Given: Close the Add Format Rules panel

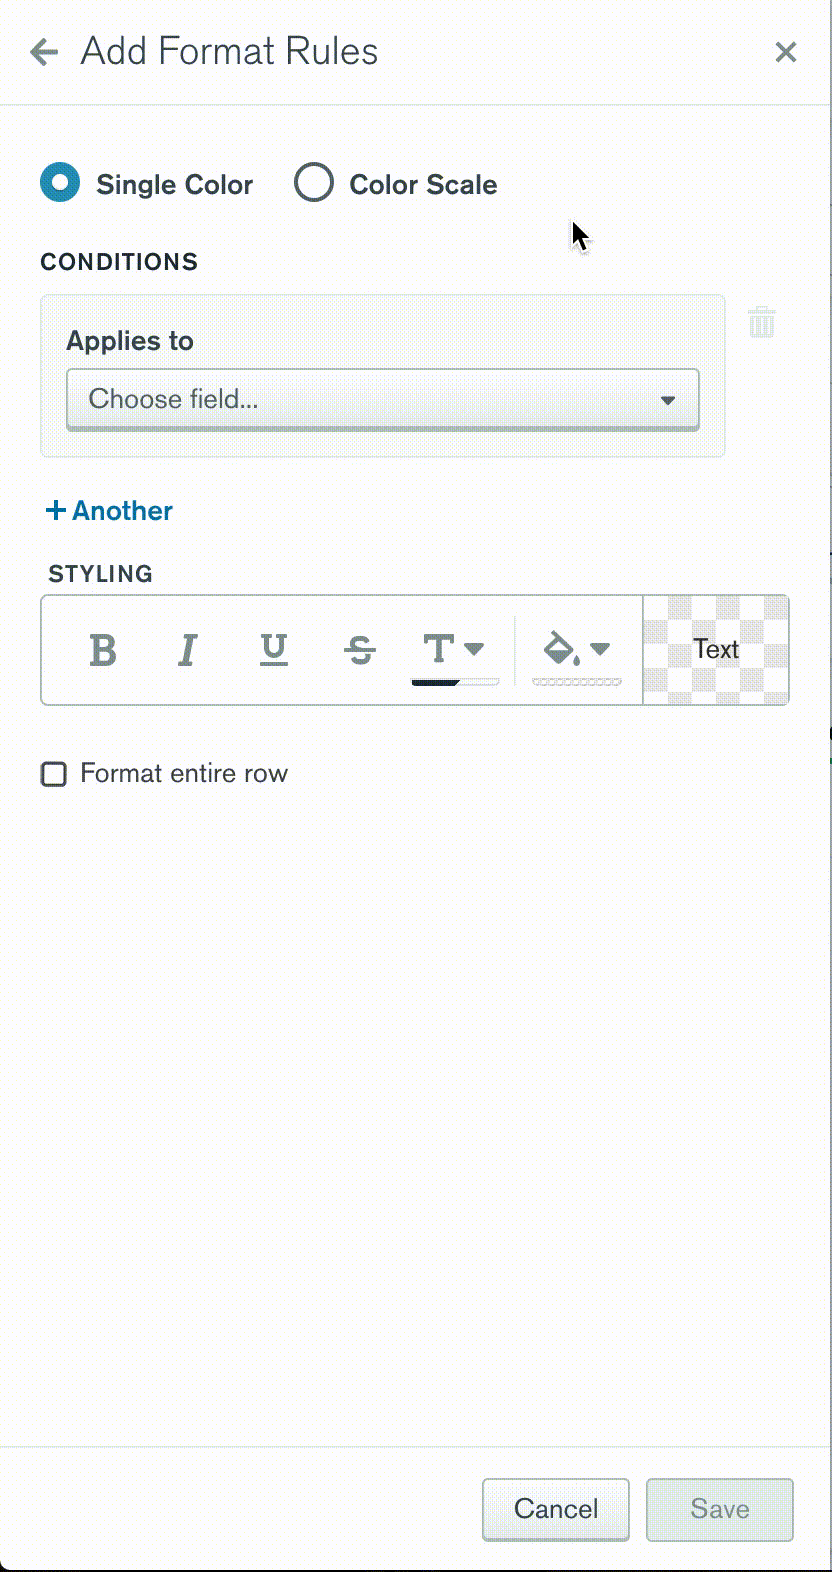Looking at the screenshot, I should click(786, 52).
